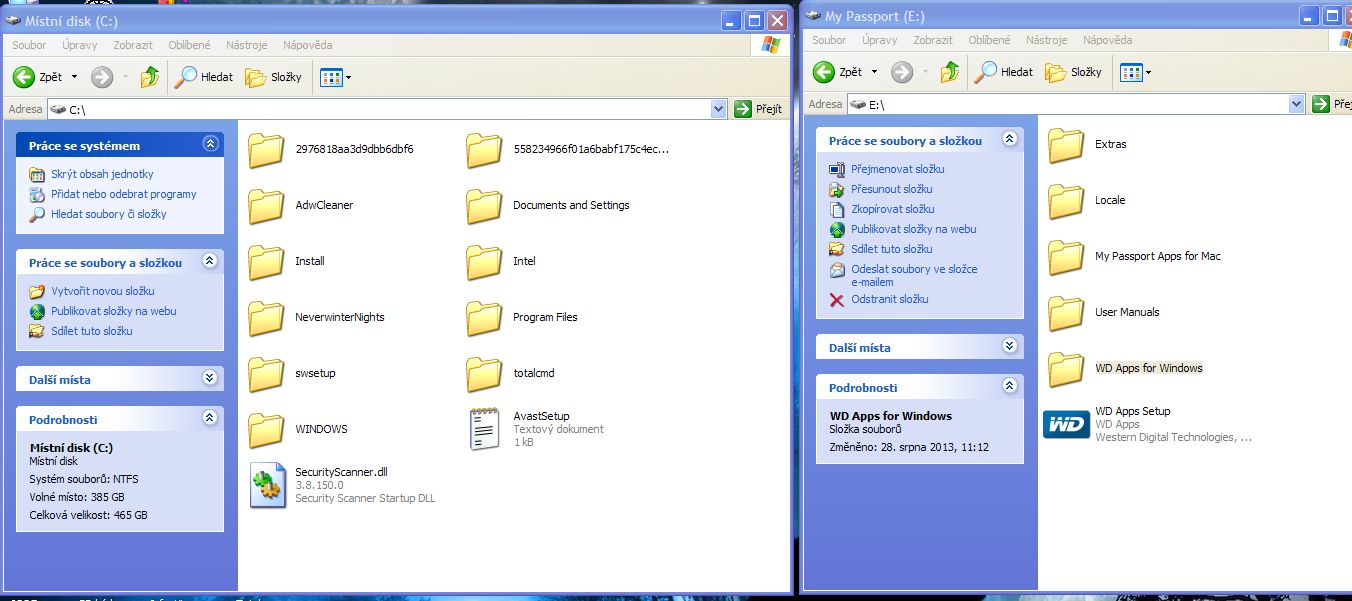Click Zpět back button in E: window
The width and height of the screenshot is (1352, 601).
[838, 72]
